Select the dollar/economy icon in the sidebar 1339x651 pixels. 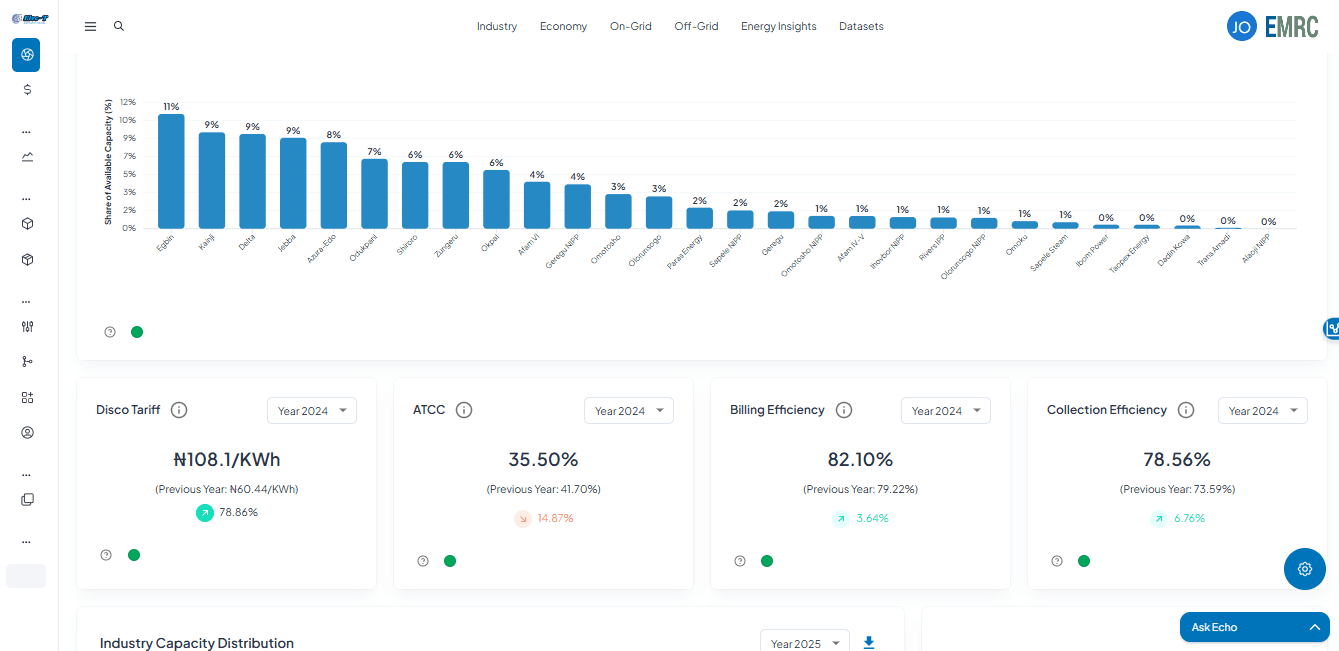[27, 89]
